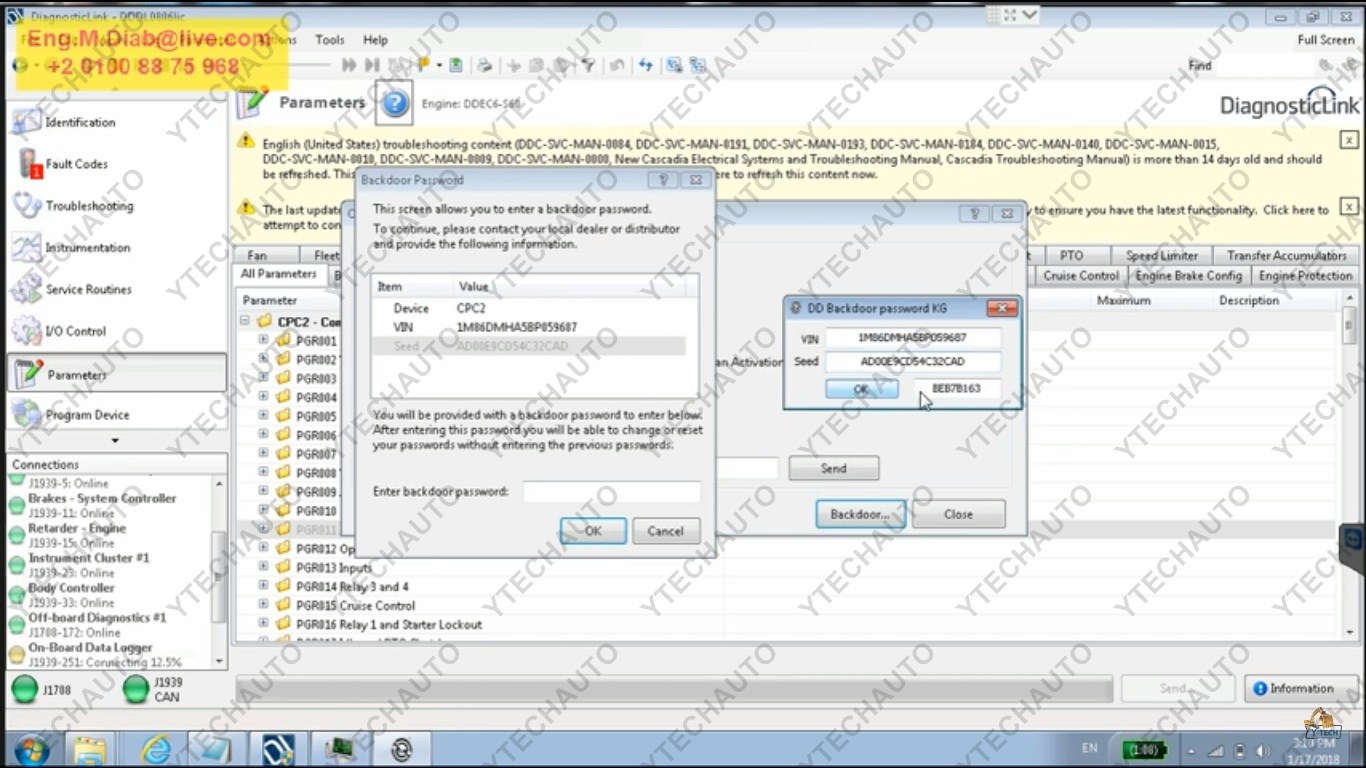The width and height of the screenshot is (1366, 768).
Task: Expand the PGR005 tree node
Action: (264, 415)
